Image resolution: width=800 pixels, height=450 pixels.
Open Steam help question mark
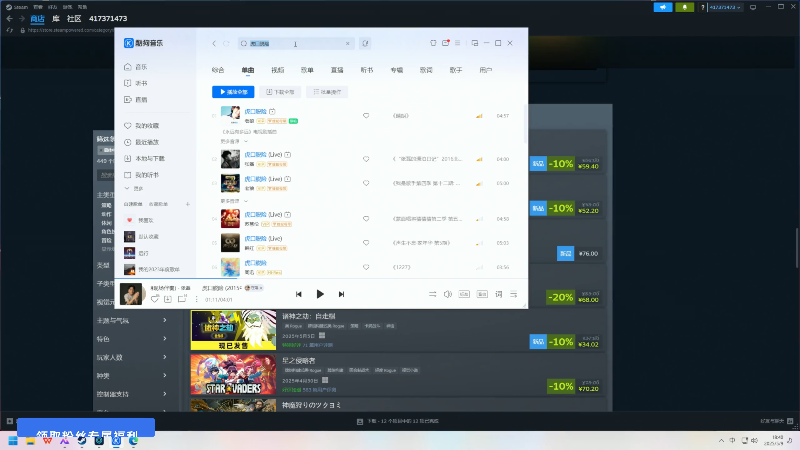[703, 7]
